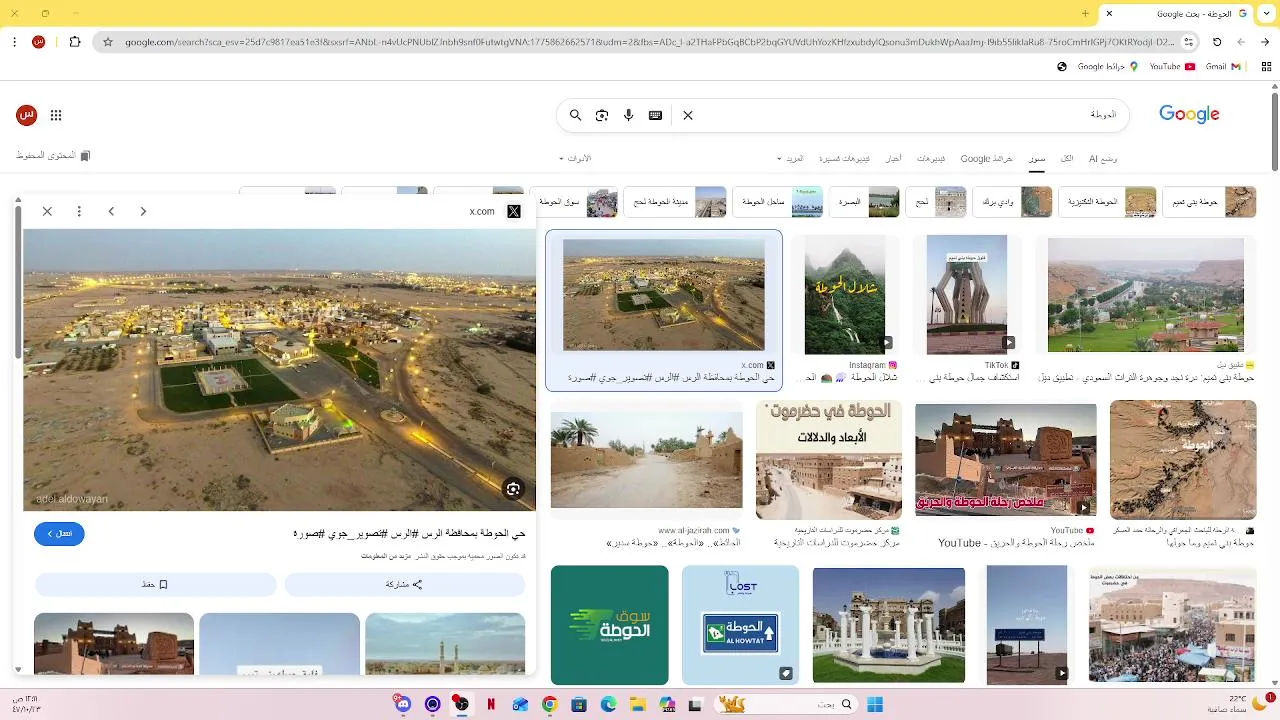The width and height of the screenshot is (1280, 720).
Task: Start voice search with microphone icon
Action: 629,115
